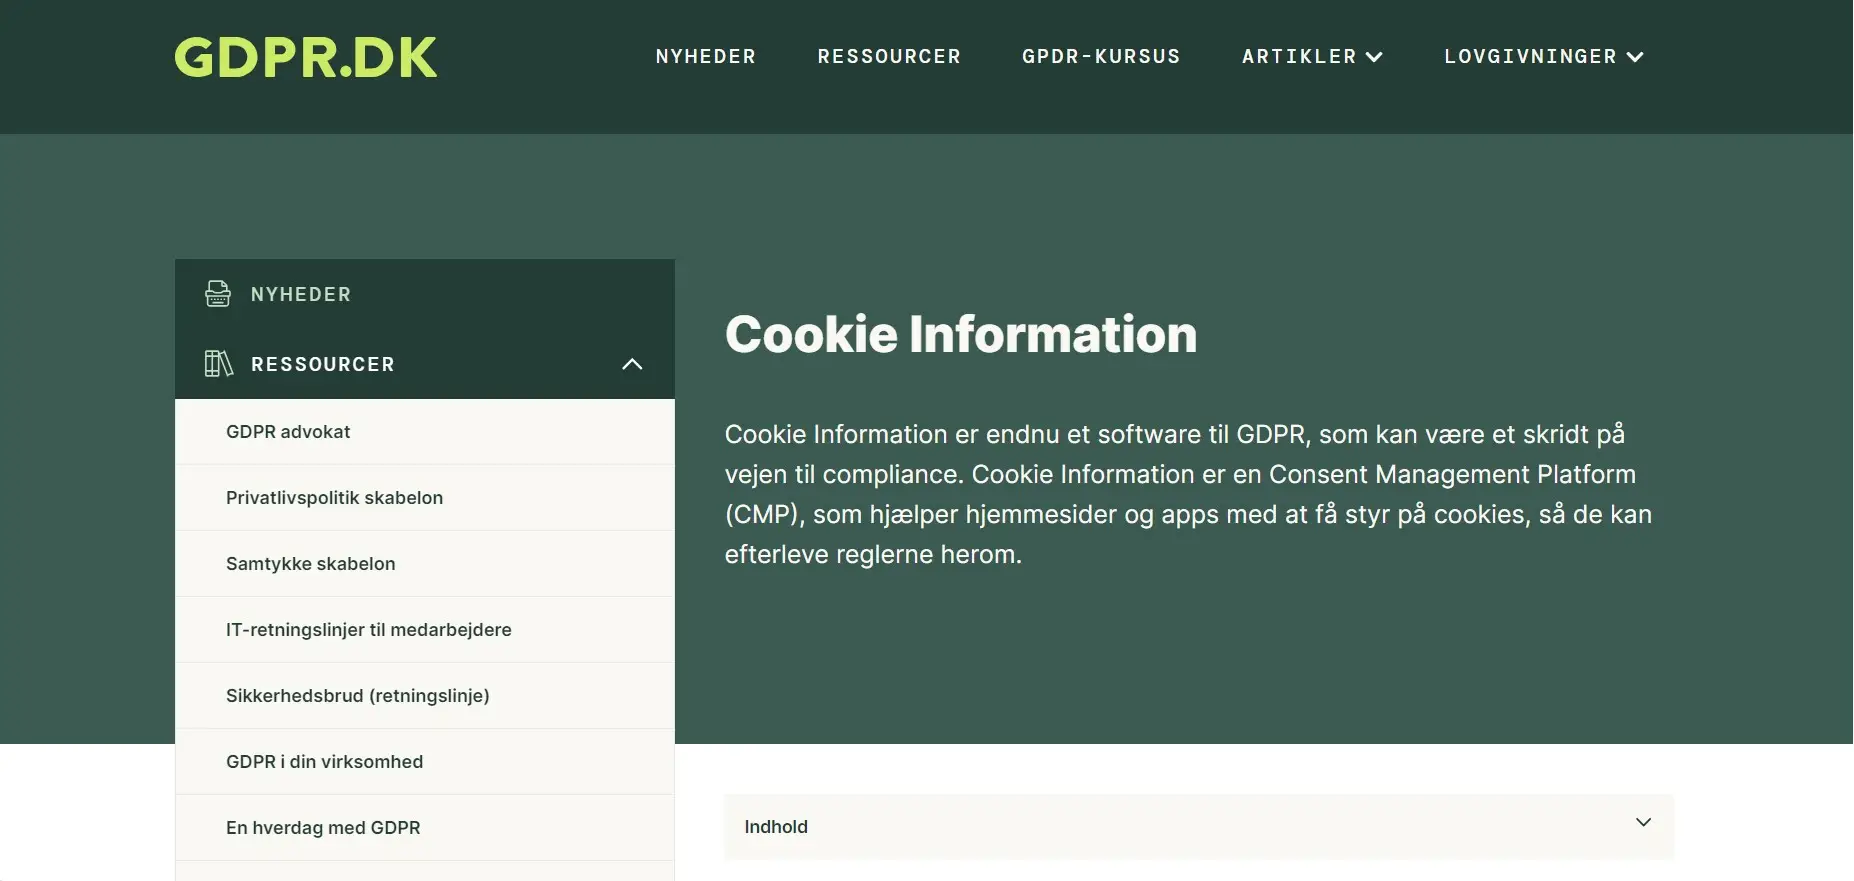Click the books icon beside Ressourcer
The image size is (1854, 881).
(218, 364)
